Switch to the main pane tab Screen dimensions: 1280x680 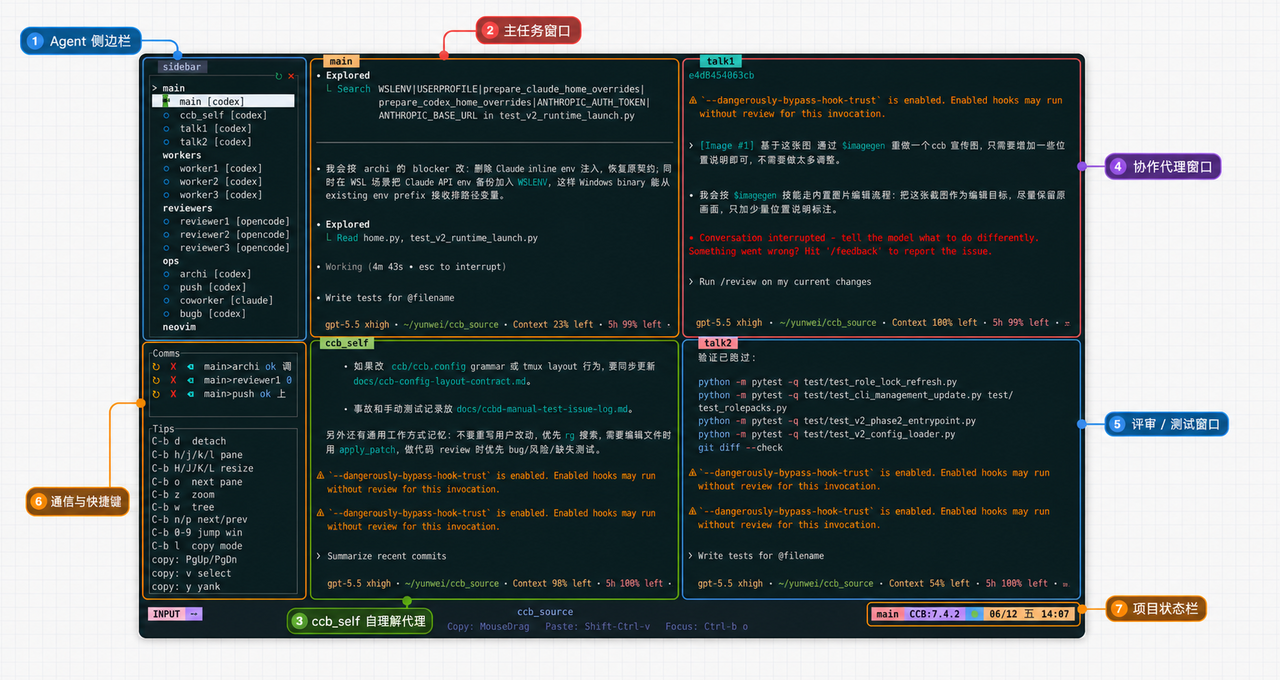pyautogui.click(x=341, y=61)
